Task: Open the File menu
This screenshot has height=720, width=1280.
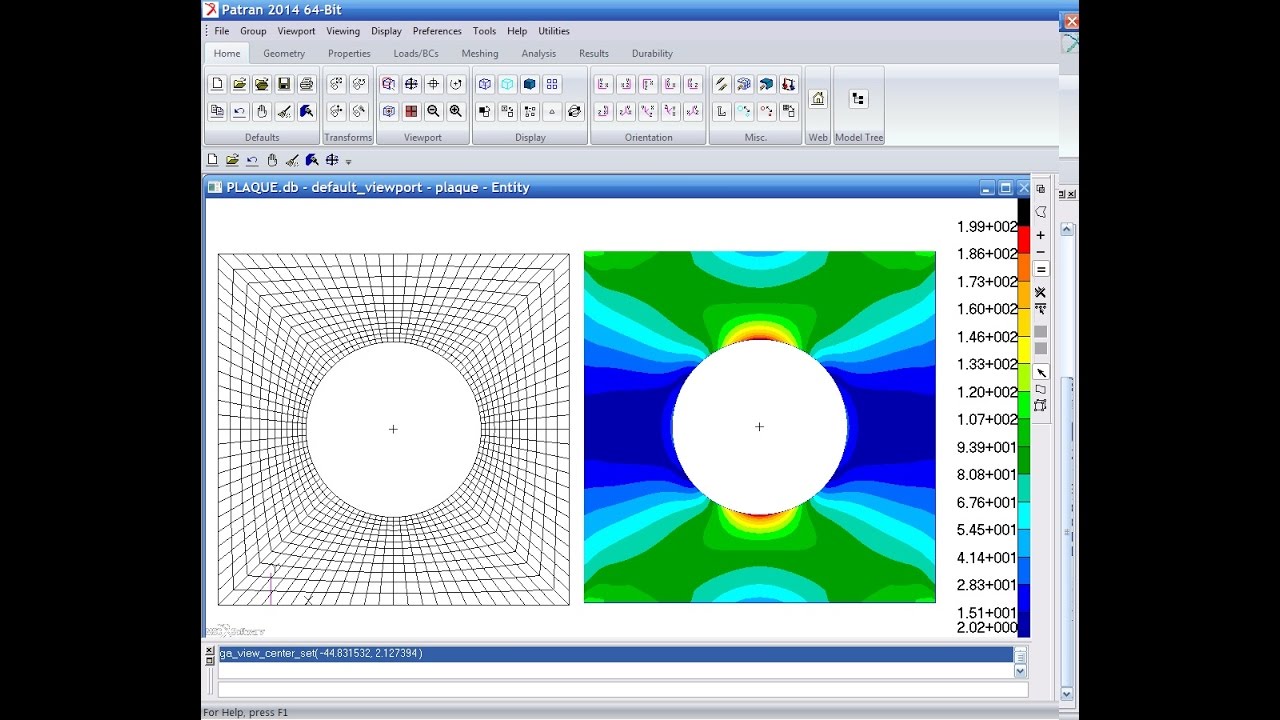Action: (x=222, y=31)
